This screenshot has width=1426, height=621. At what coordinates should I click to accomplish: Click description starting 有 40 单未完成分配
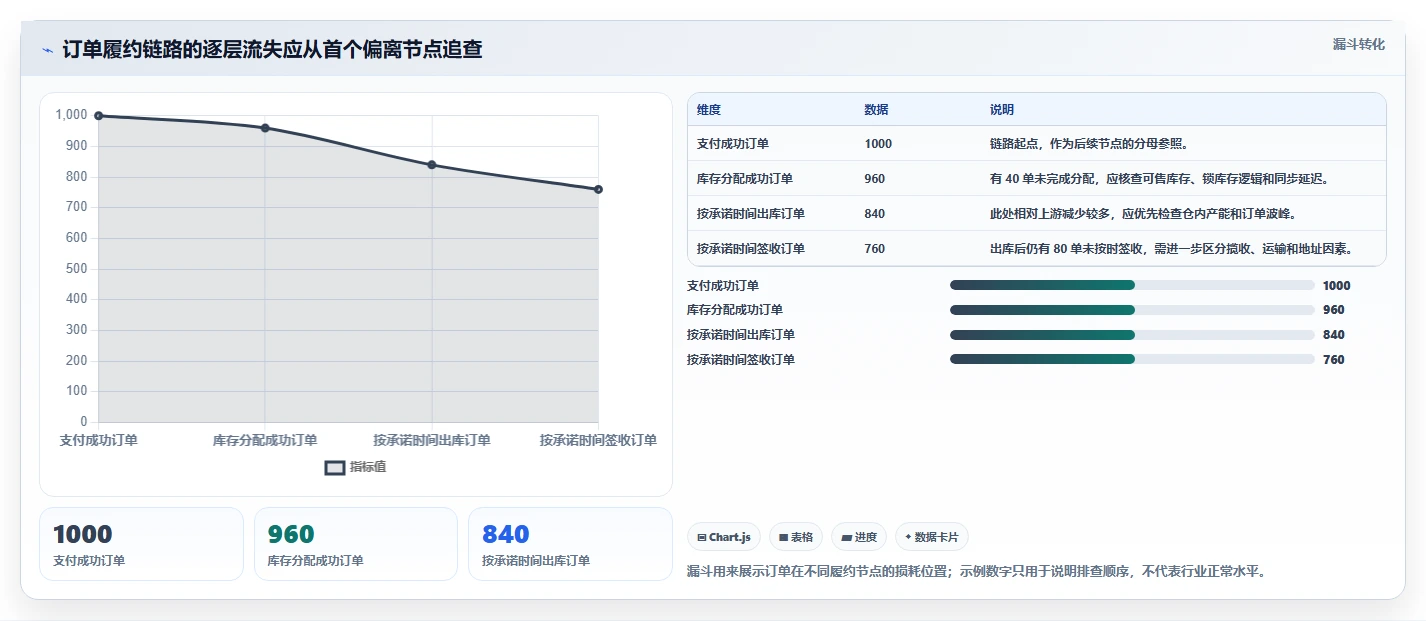tap(1159, 179)
